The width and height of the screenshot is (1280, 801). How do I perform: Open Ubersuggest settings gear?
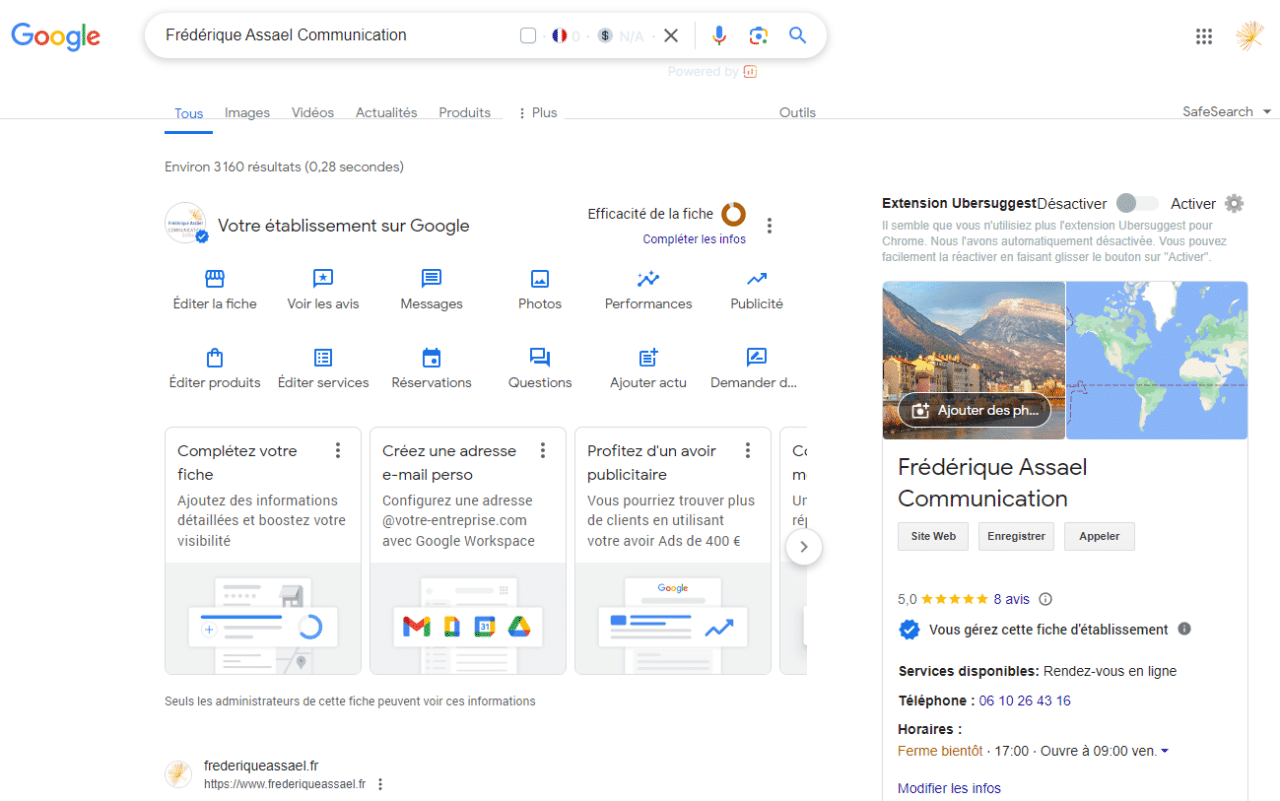1234,203
